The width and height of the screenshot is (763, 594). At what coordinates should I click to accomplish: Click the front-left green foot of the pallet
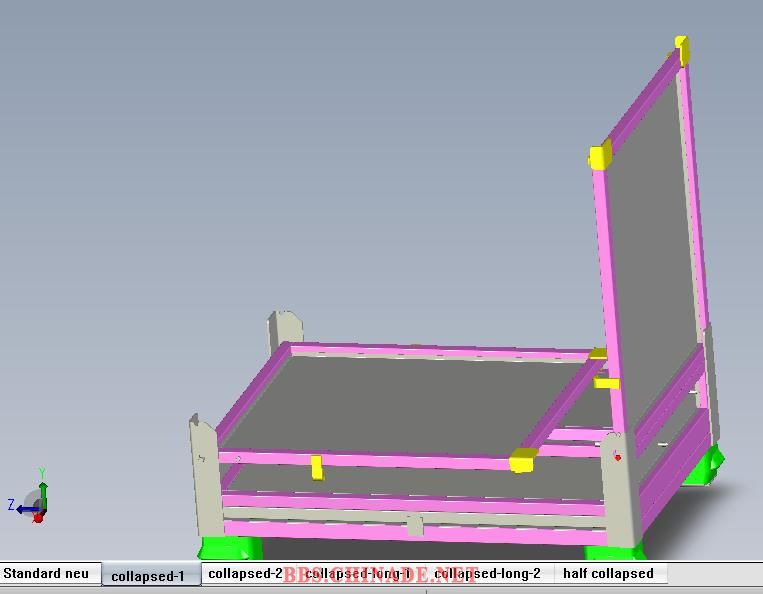(230, 548)
